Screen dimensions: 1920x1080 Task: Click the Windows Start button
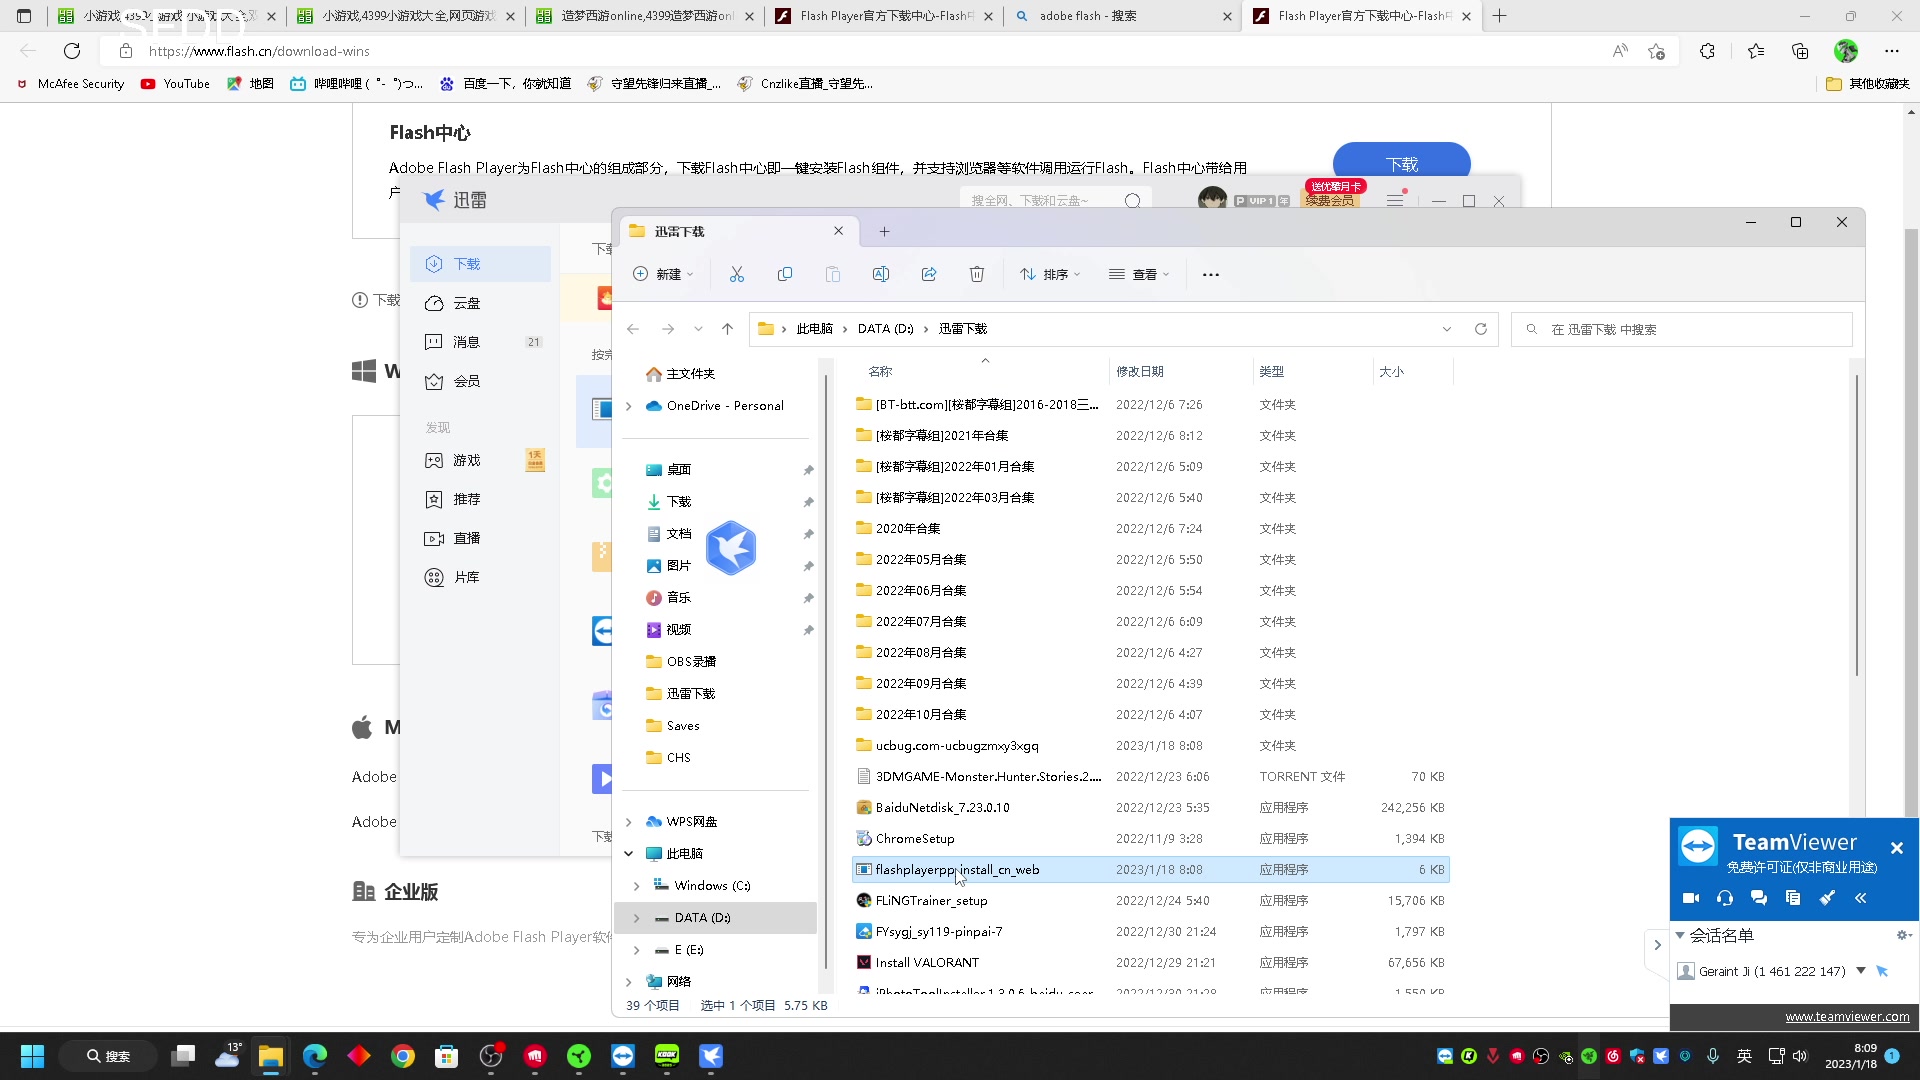pos(32,1056)
